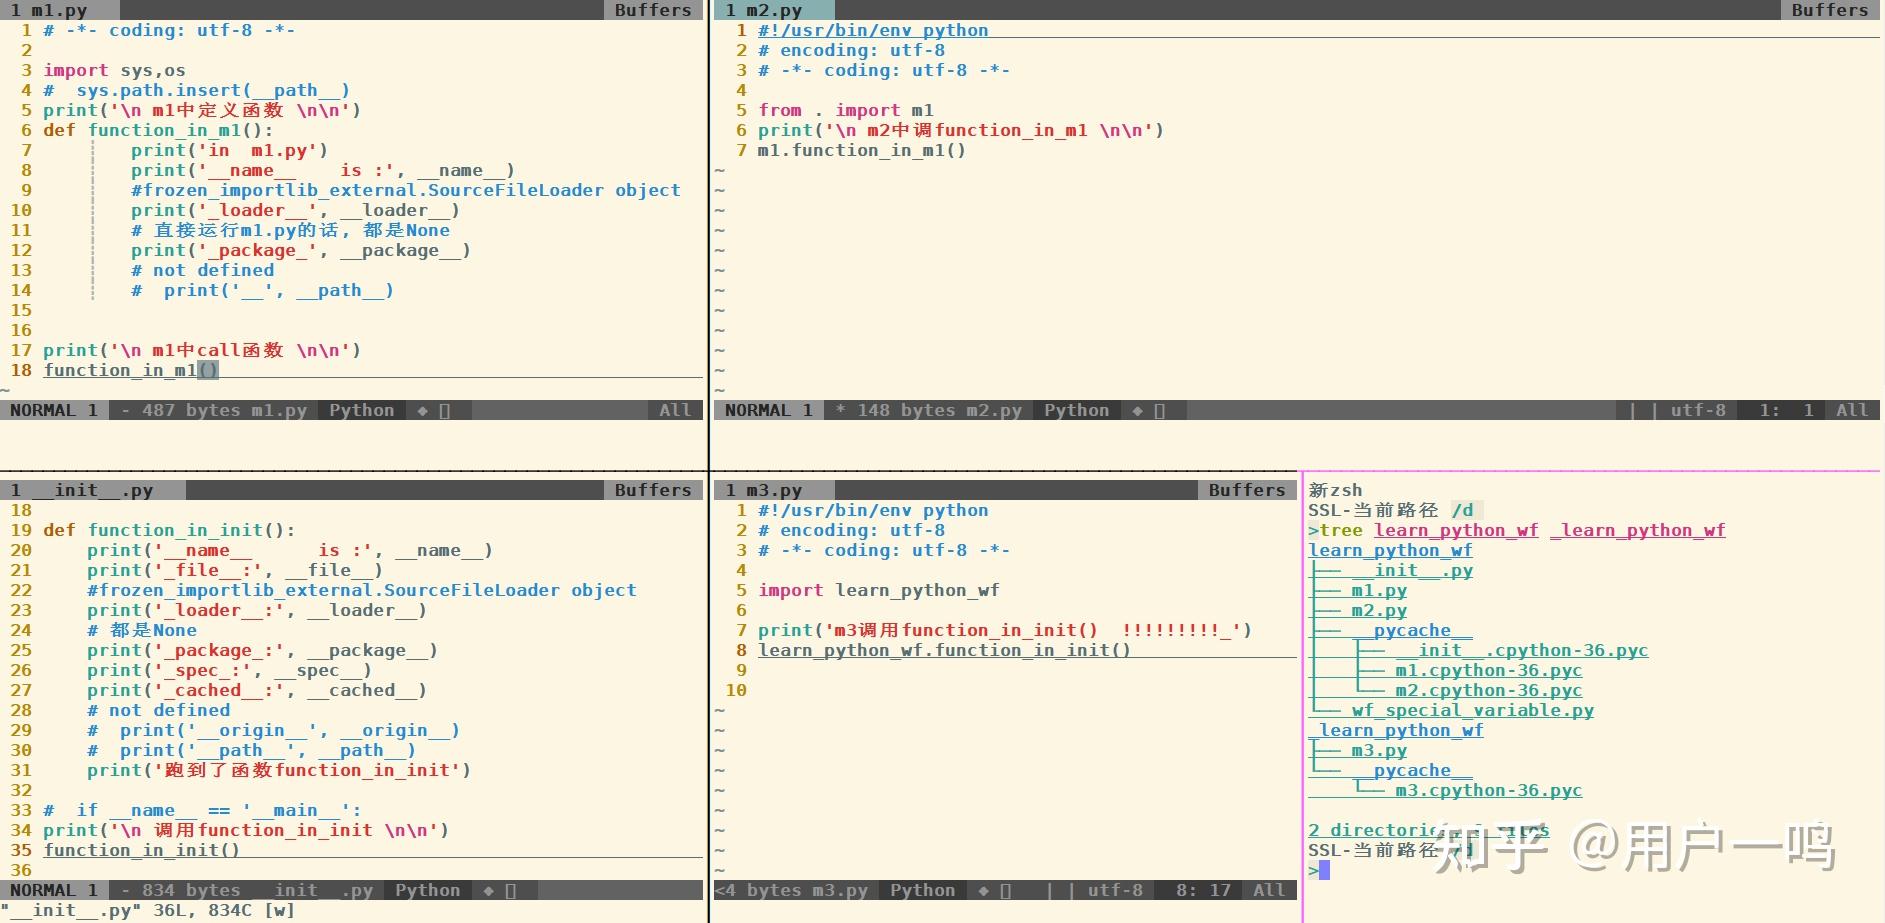Click '487 bytes m1.py' in the status line
The height and width of the screenshot is (923, 1885).
point(224,410)
